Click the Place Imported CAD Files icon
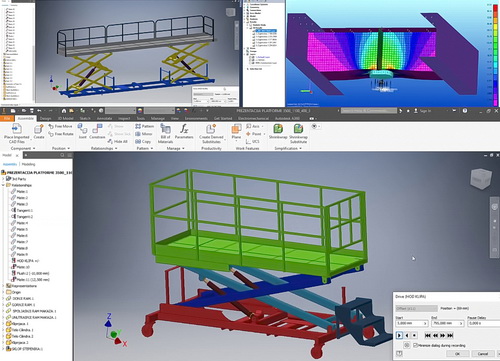The width and height of the screenshot is (500, 361). (16, 129)
